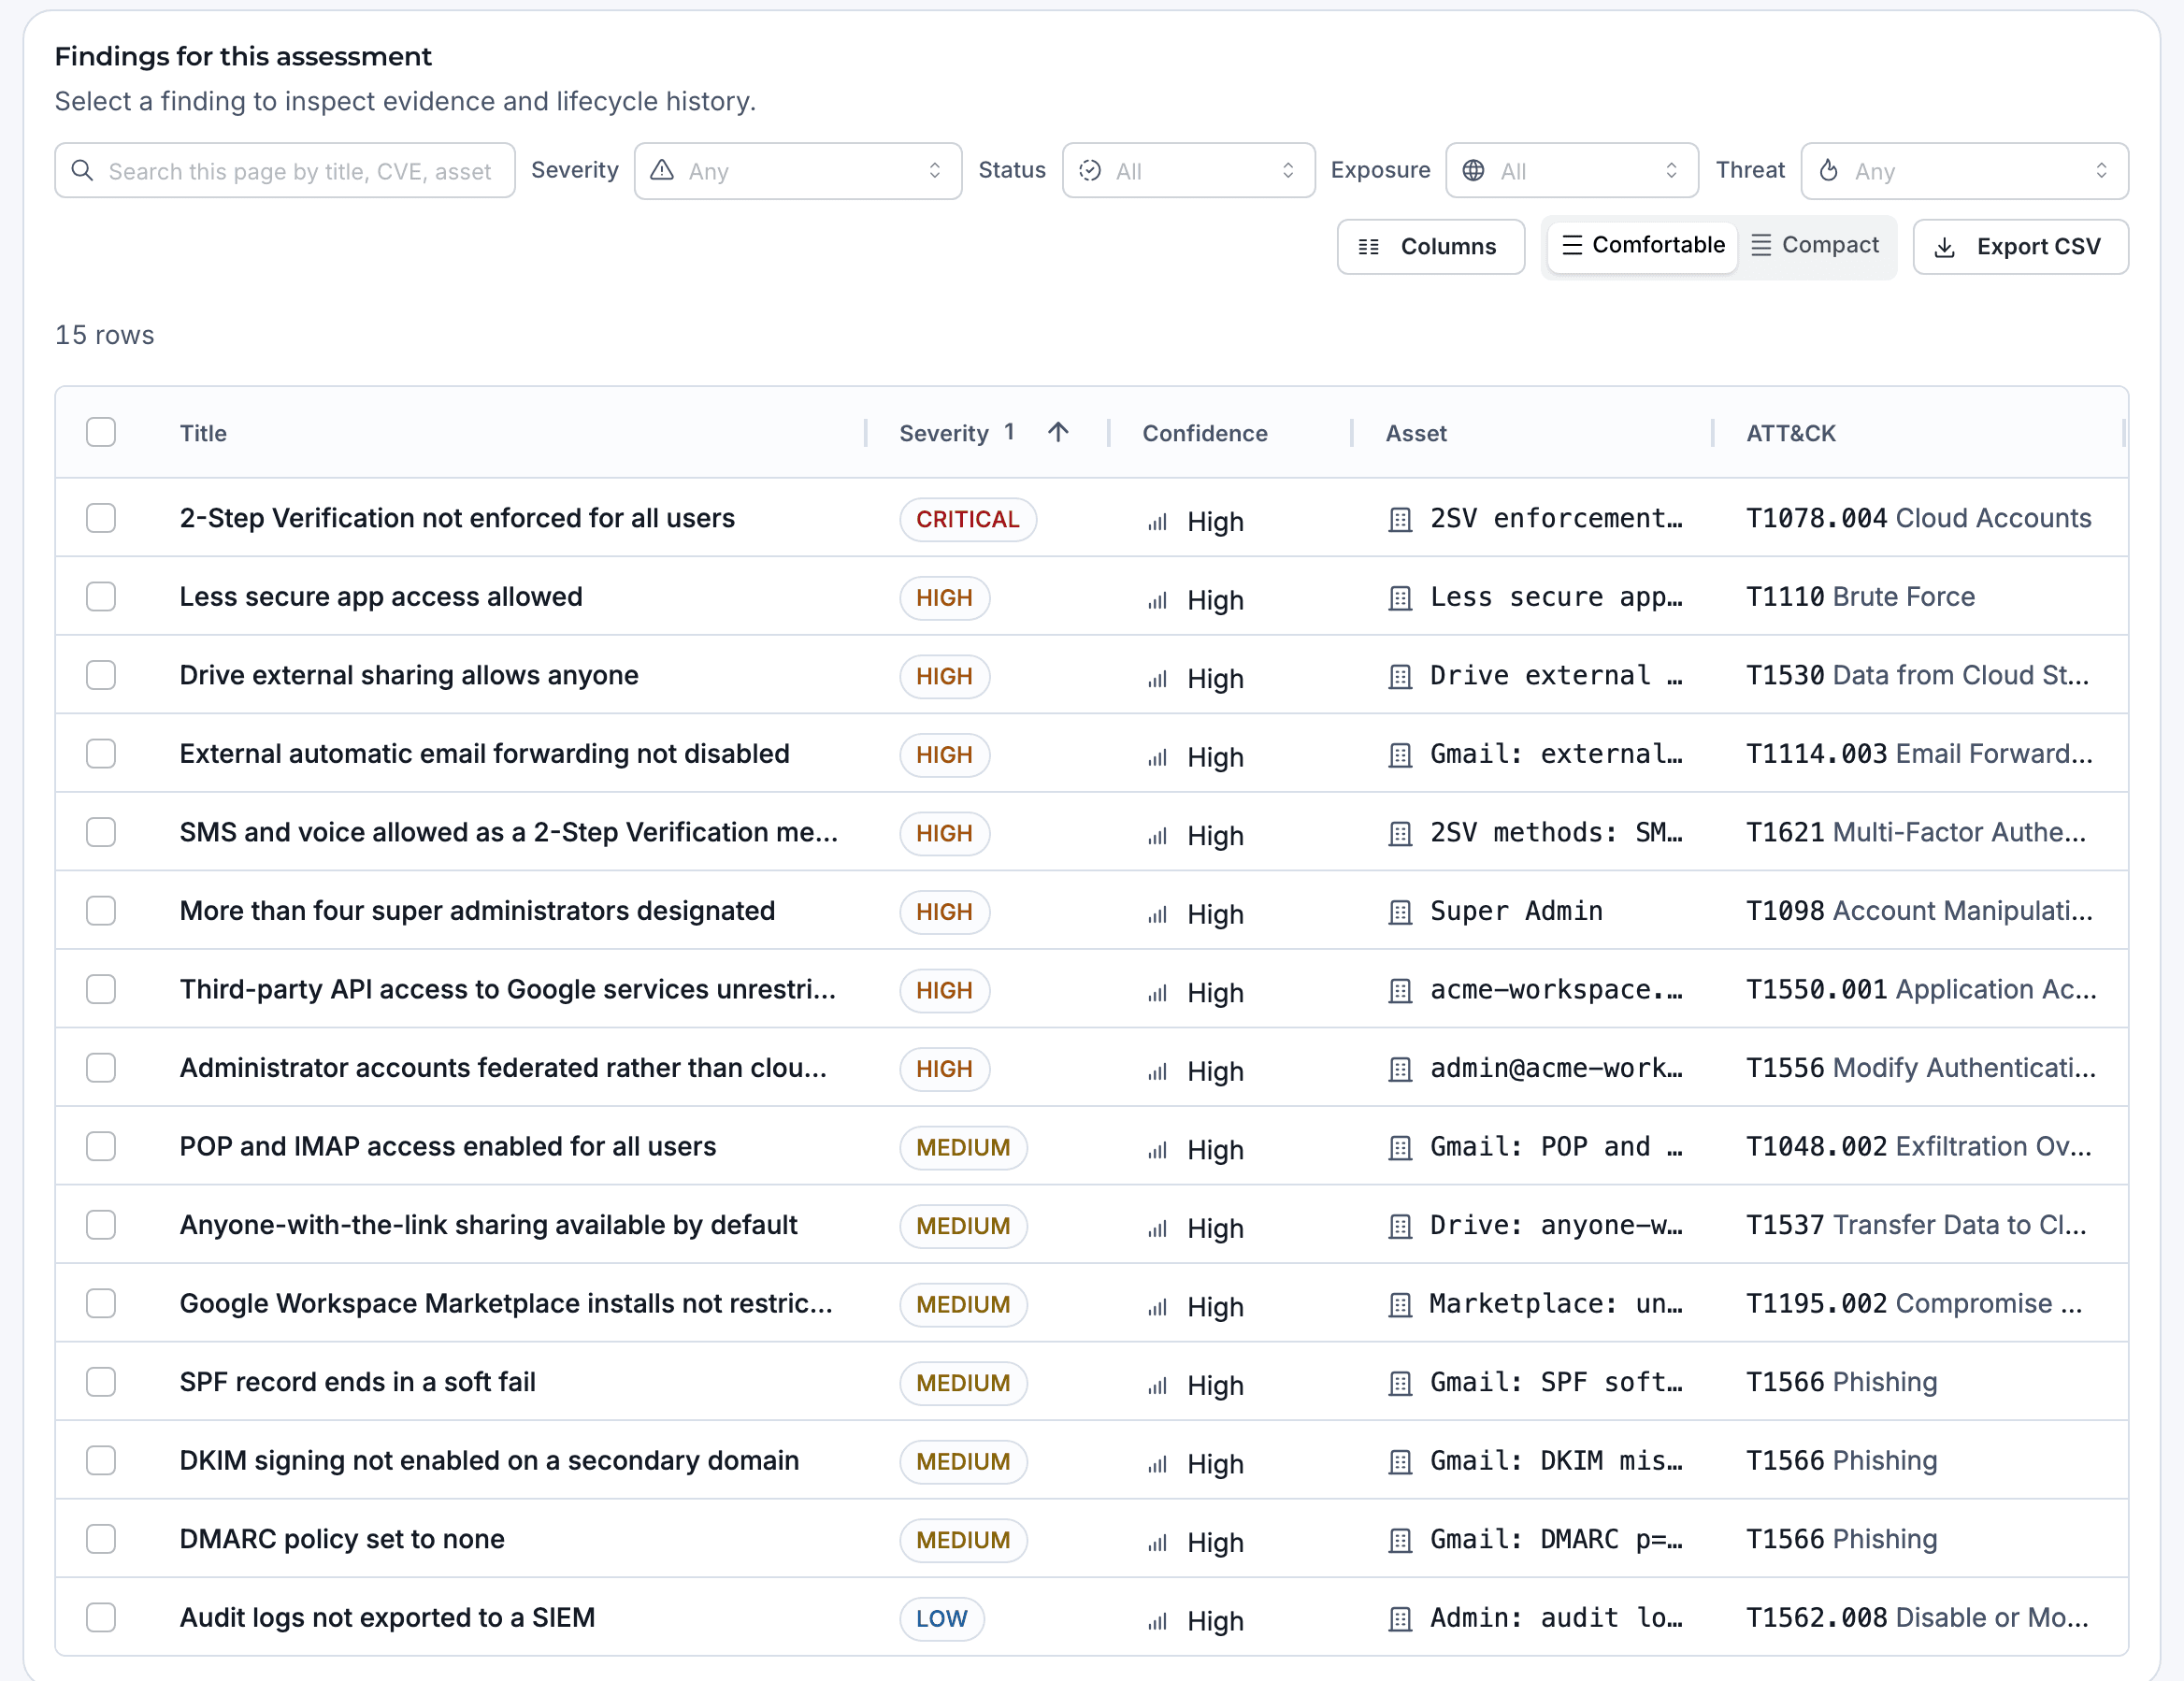This screenshot has height=1681, width=2184.
Task: Sort by the Confidence column header
Action: (x=1205, y=433)
